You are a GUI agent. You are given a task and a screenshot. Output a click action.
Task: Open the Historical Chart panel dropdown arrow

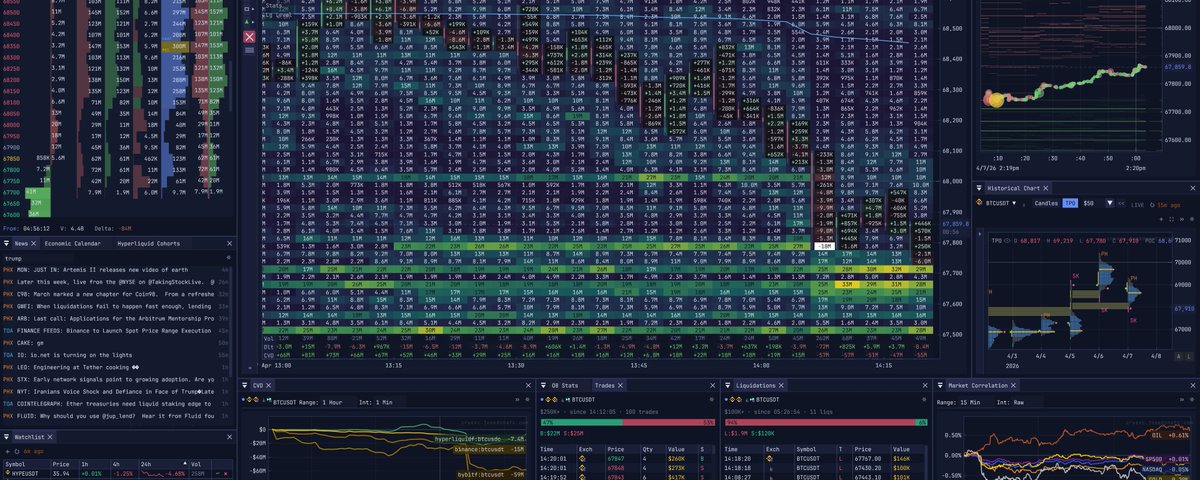pos(978,188)
